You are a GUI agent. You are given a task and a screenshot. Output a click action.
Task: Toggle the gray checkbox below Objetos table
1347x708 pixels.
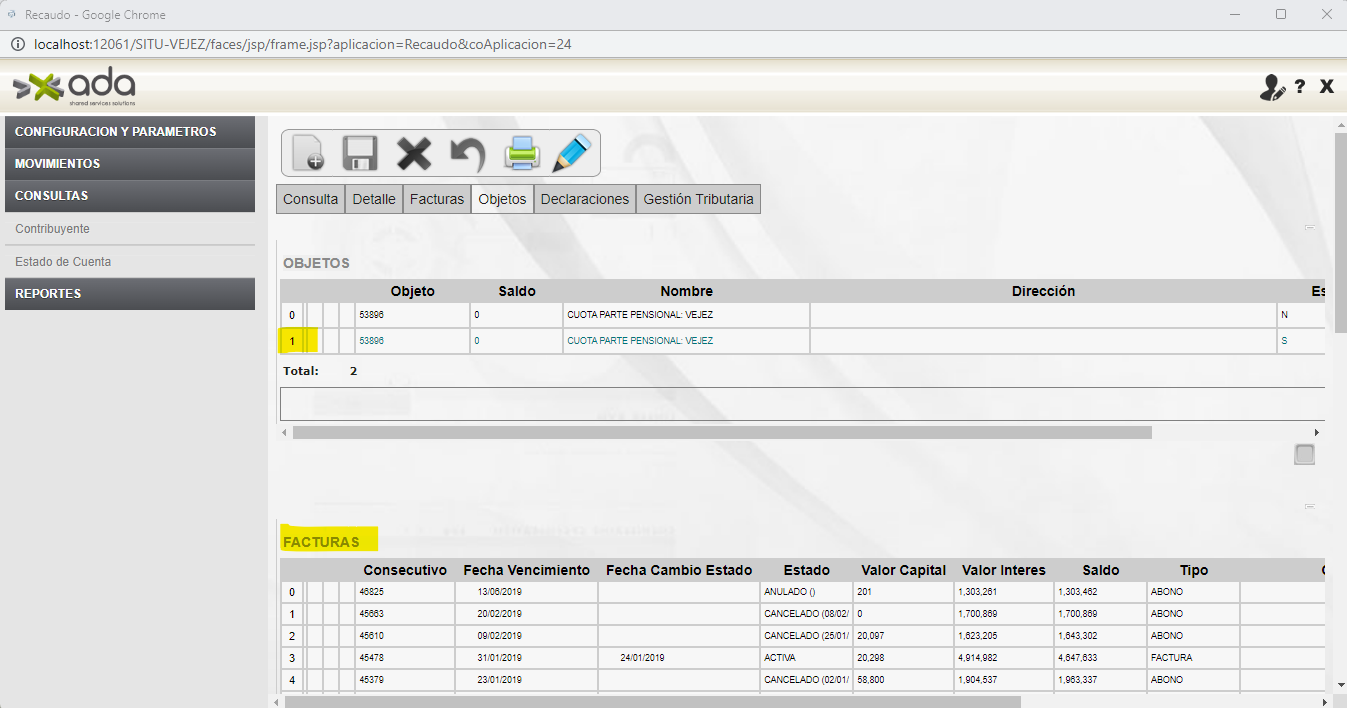click(x=1304, y=455)
